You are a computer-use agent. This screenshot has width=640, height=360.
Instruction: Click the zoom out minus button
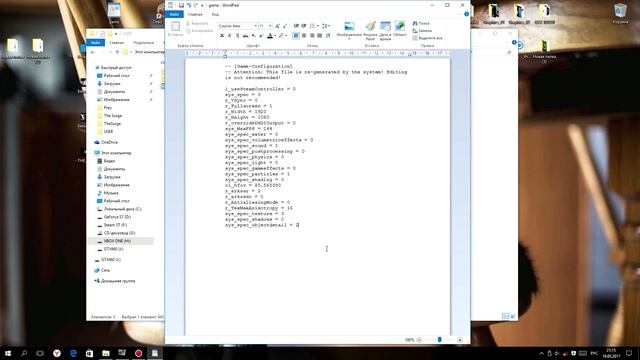pyautogui.click(x=419, y=340)
